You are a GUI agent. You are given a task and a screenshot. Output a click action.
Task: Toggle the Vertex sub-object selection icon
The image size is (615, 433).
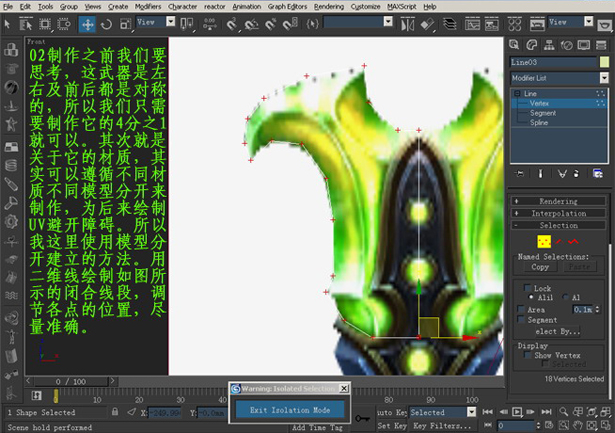point(544,241)
